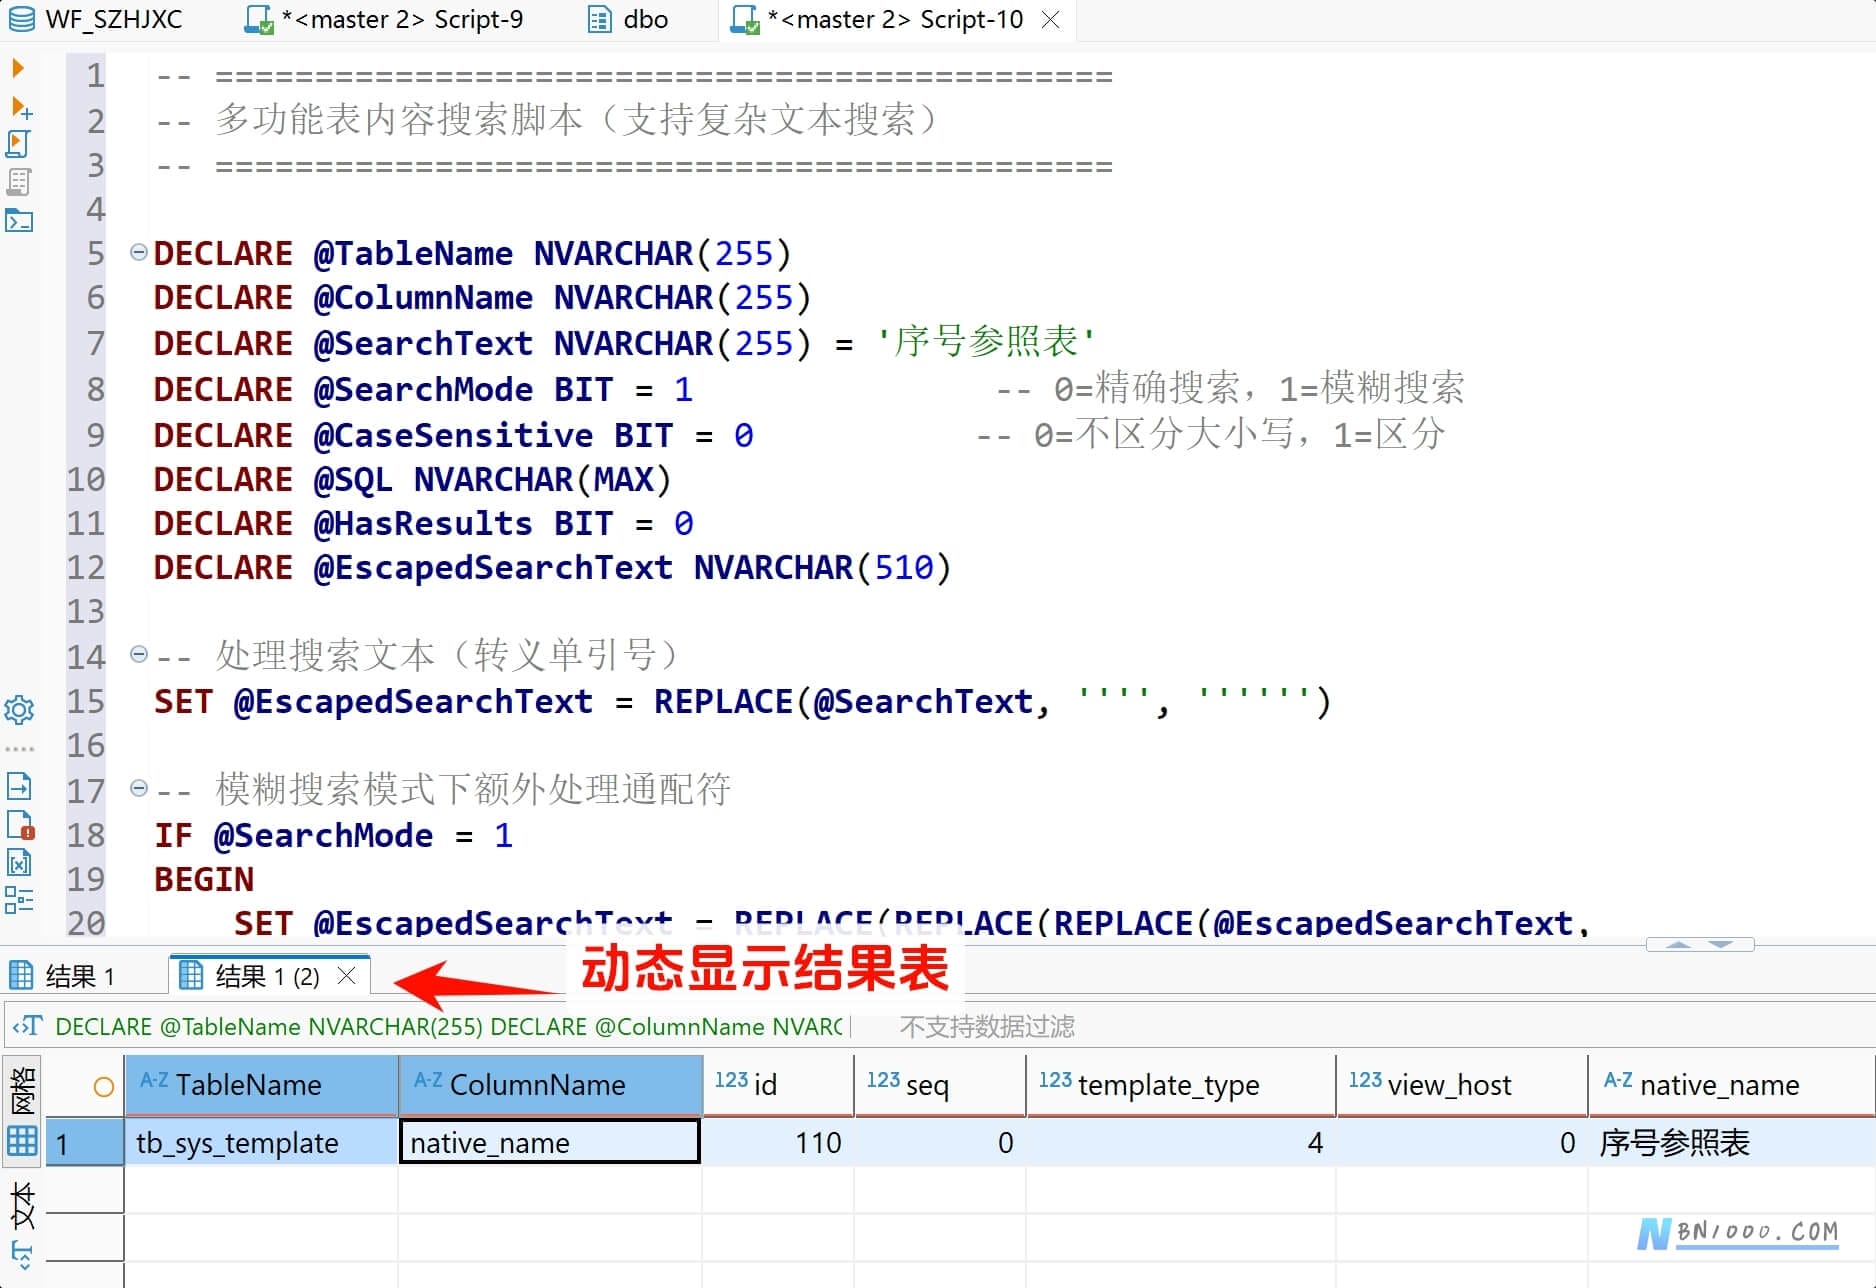
Task: Click the DECLARE query text above results
Action: tap(449, 1026)
